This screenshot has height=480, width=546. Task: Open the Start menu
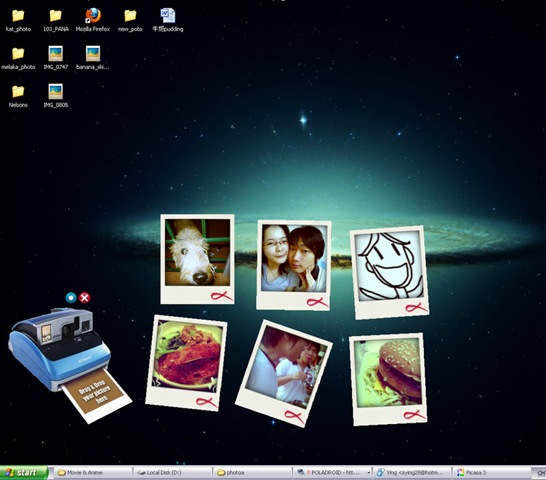coord(23,473)
